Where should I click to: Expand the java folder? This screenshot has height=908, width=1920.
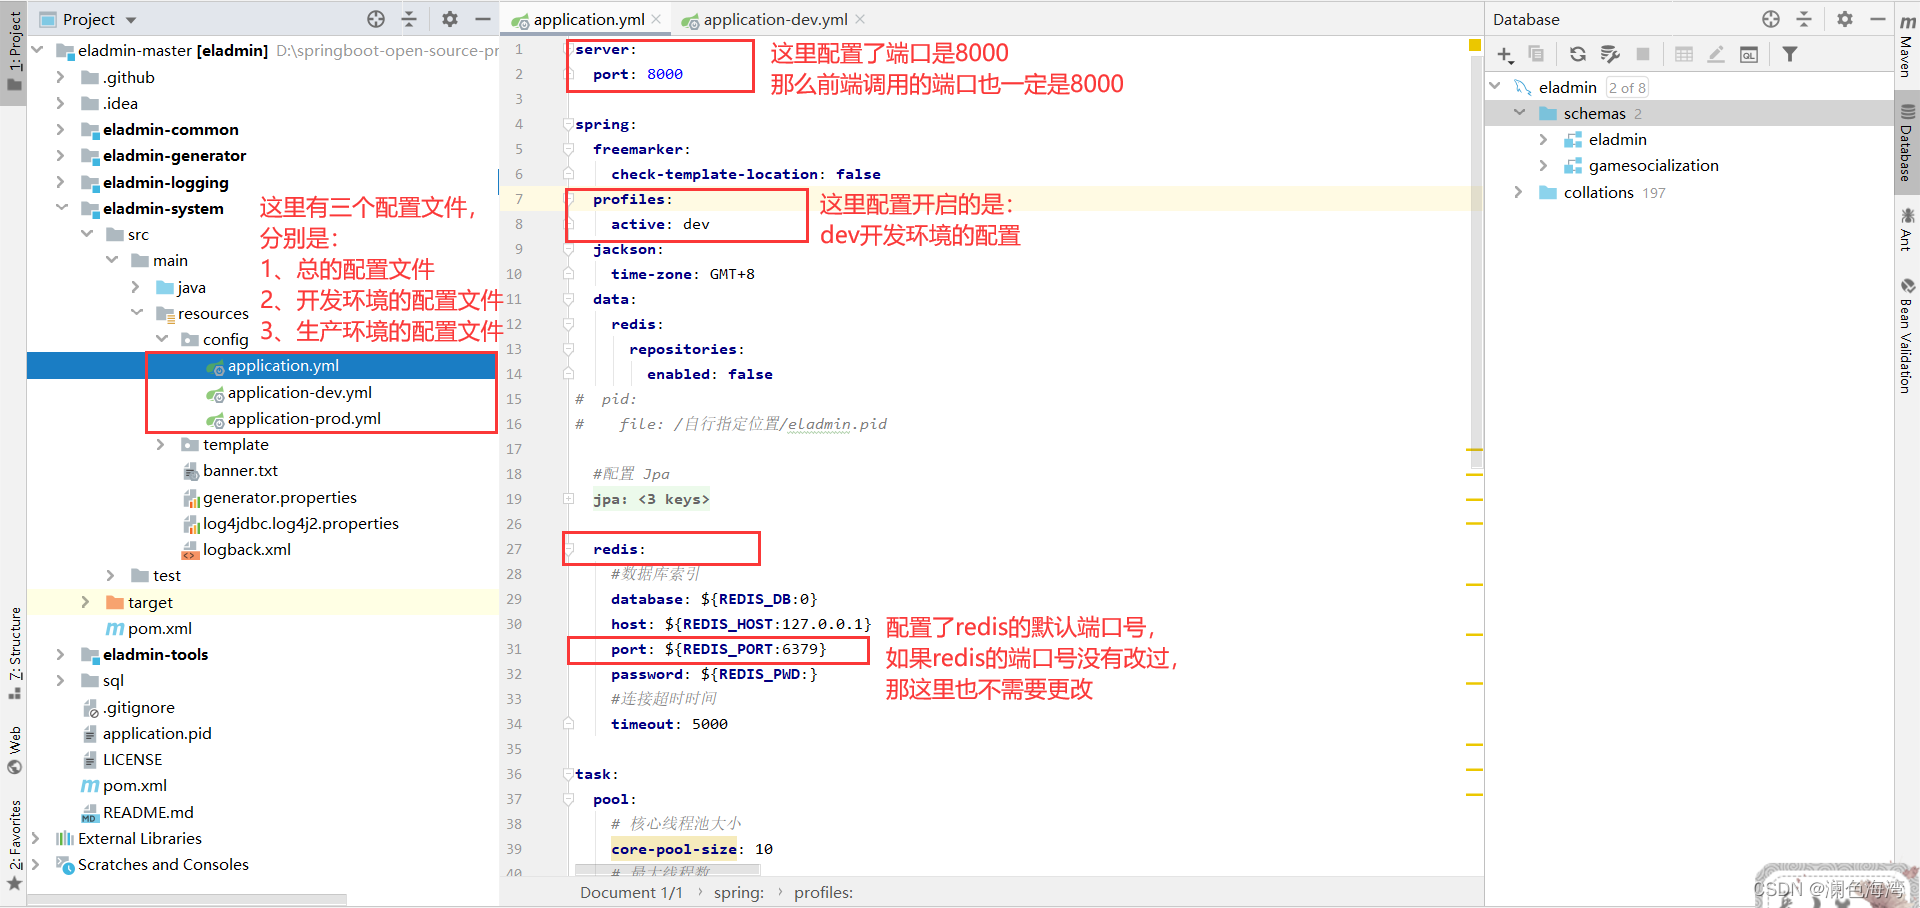coord(136,287)
